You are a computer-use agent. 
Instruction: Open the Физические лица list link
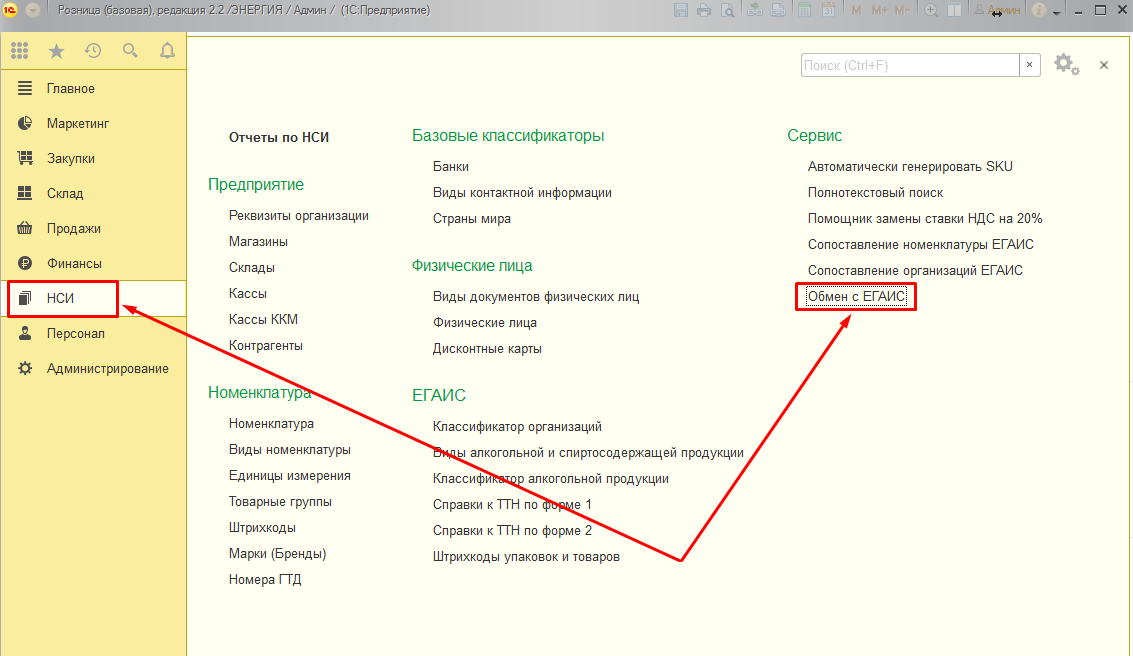pos(485,322)
